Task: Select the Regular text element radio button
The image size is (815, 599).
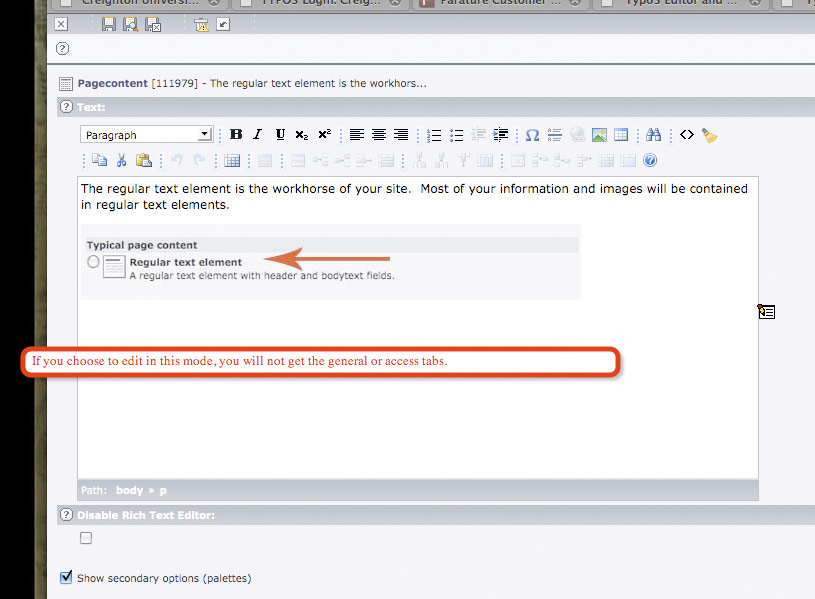Action: pyautogui.click(x=93, y=262)
